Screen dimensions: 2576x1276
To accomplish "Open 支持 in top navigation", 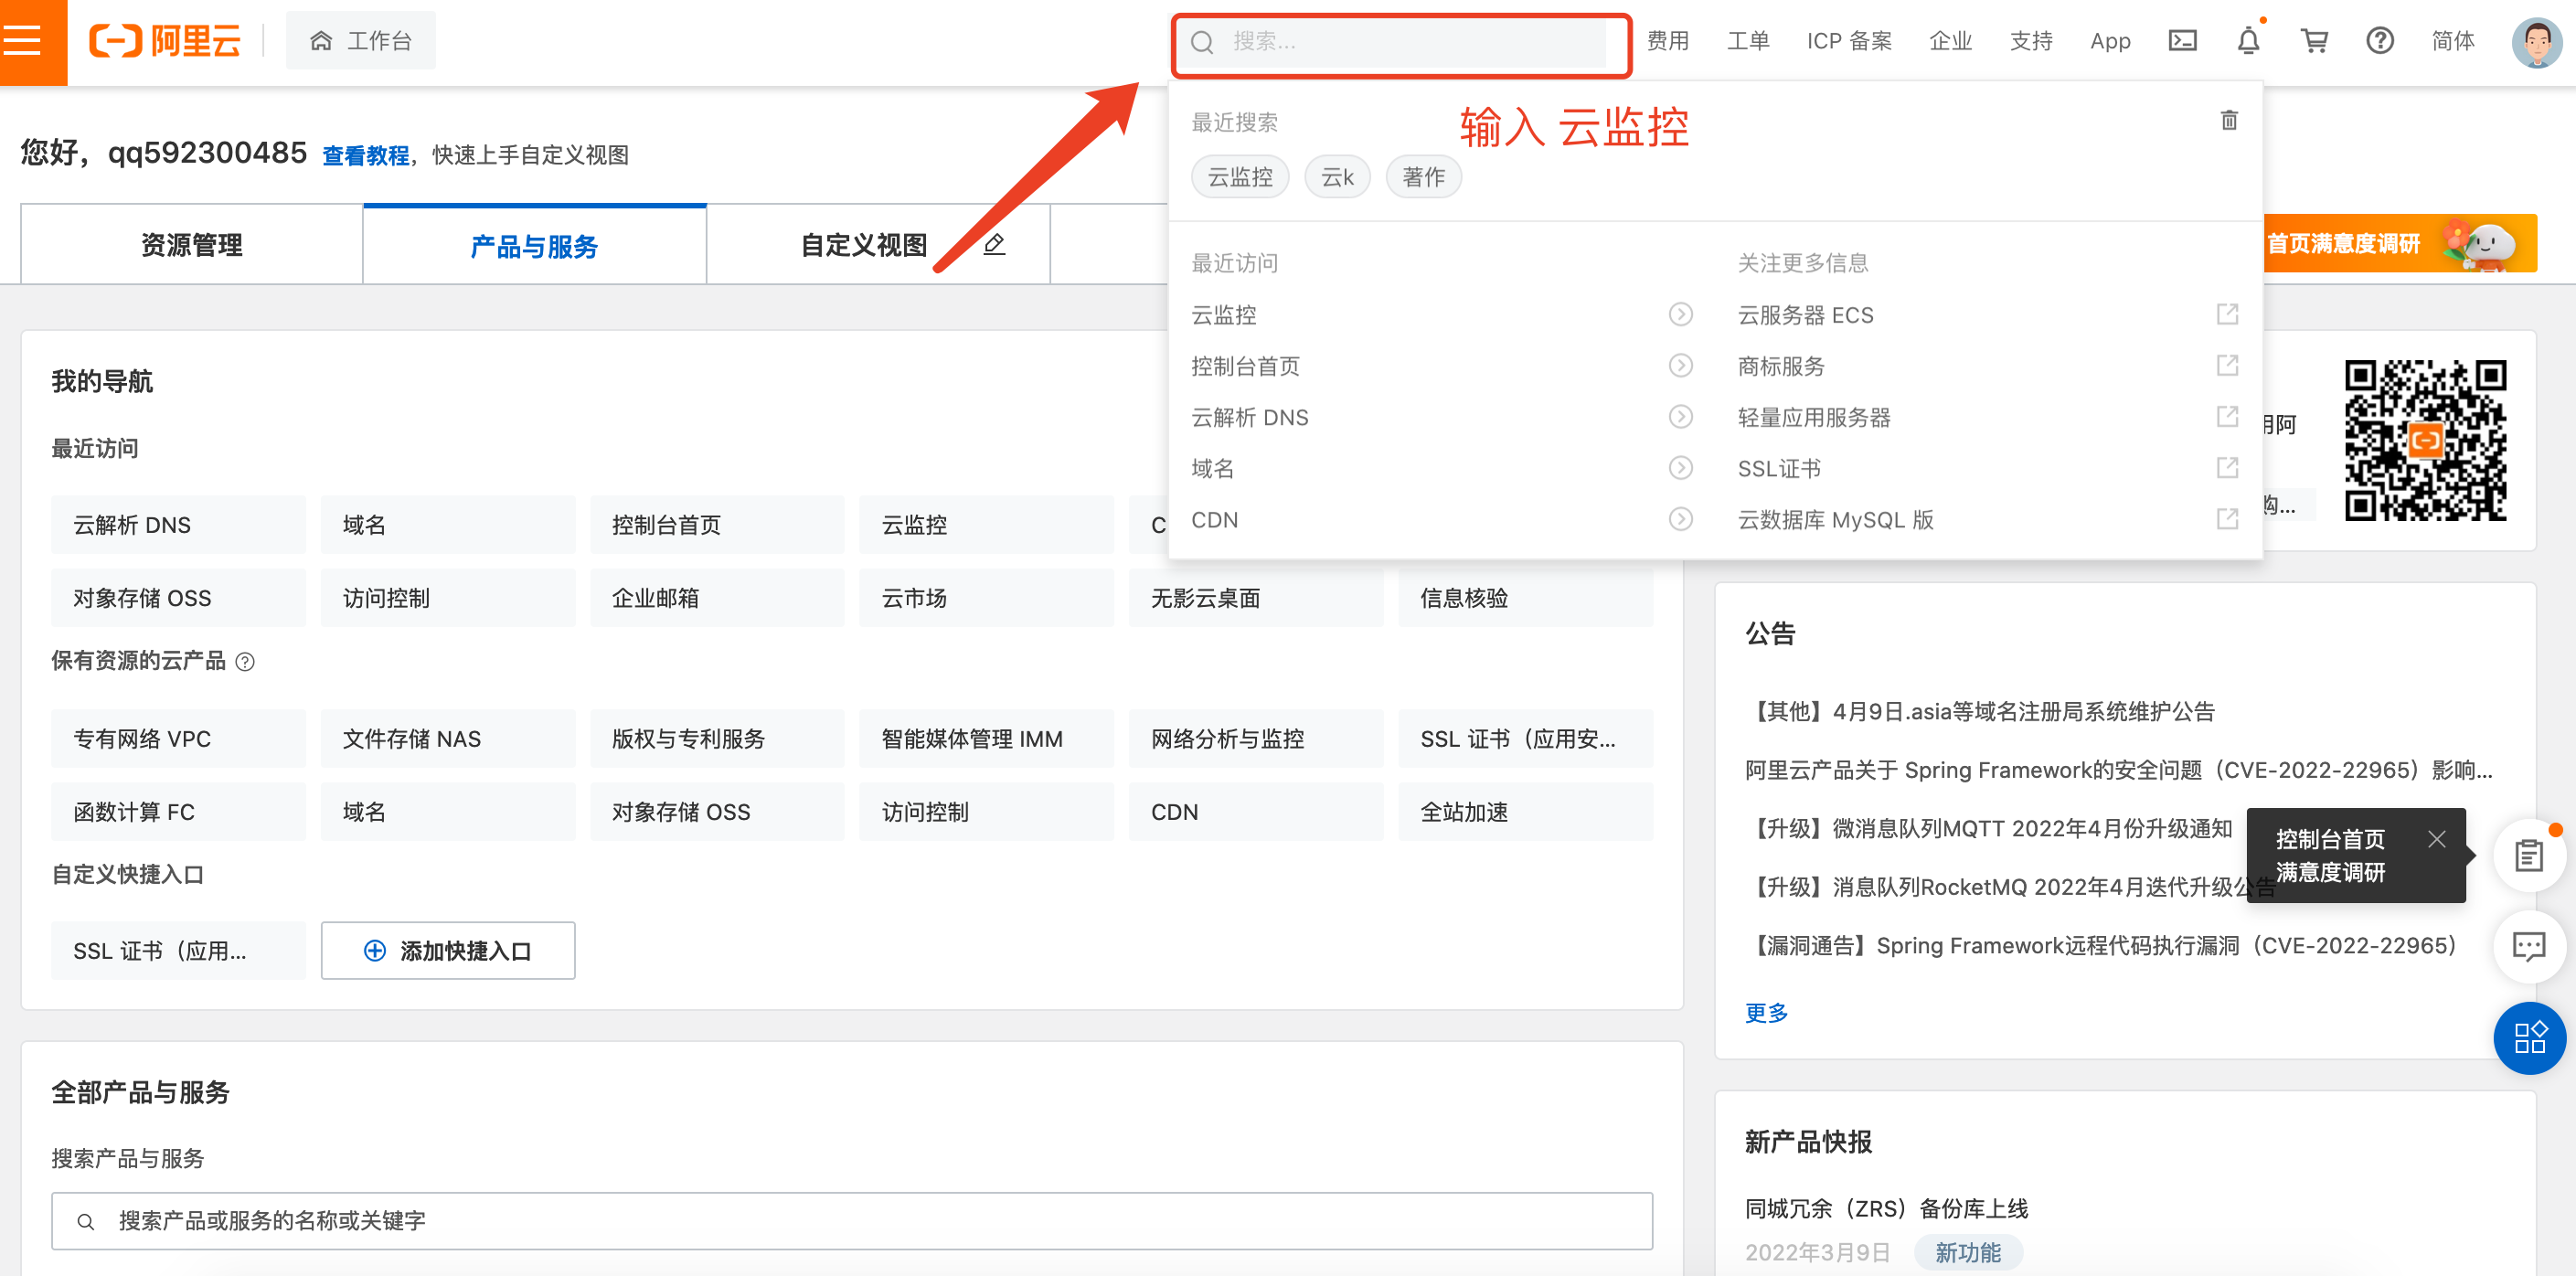I will (x=2031, y=41).
